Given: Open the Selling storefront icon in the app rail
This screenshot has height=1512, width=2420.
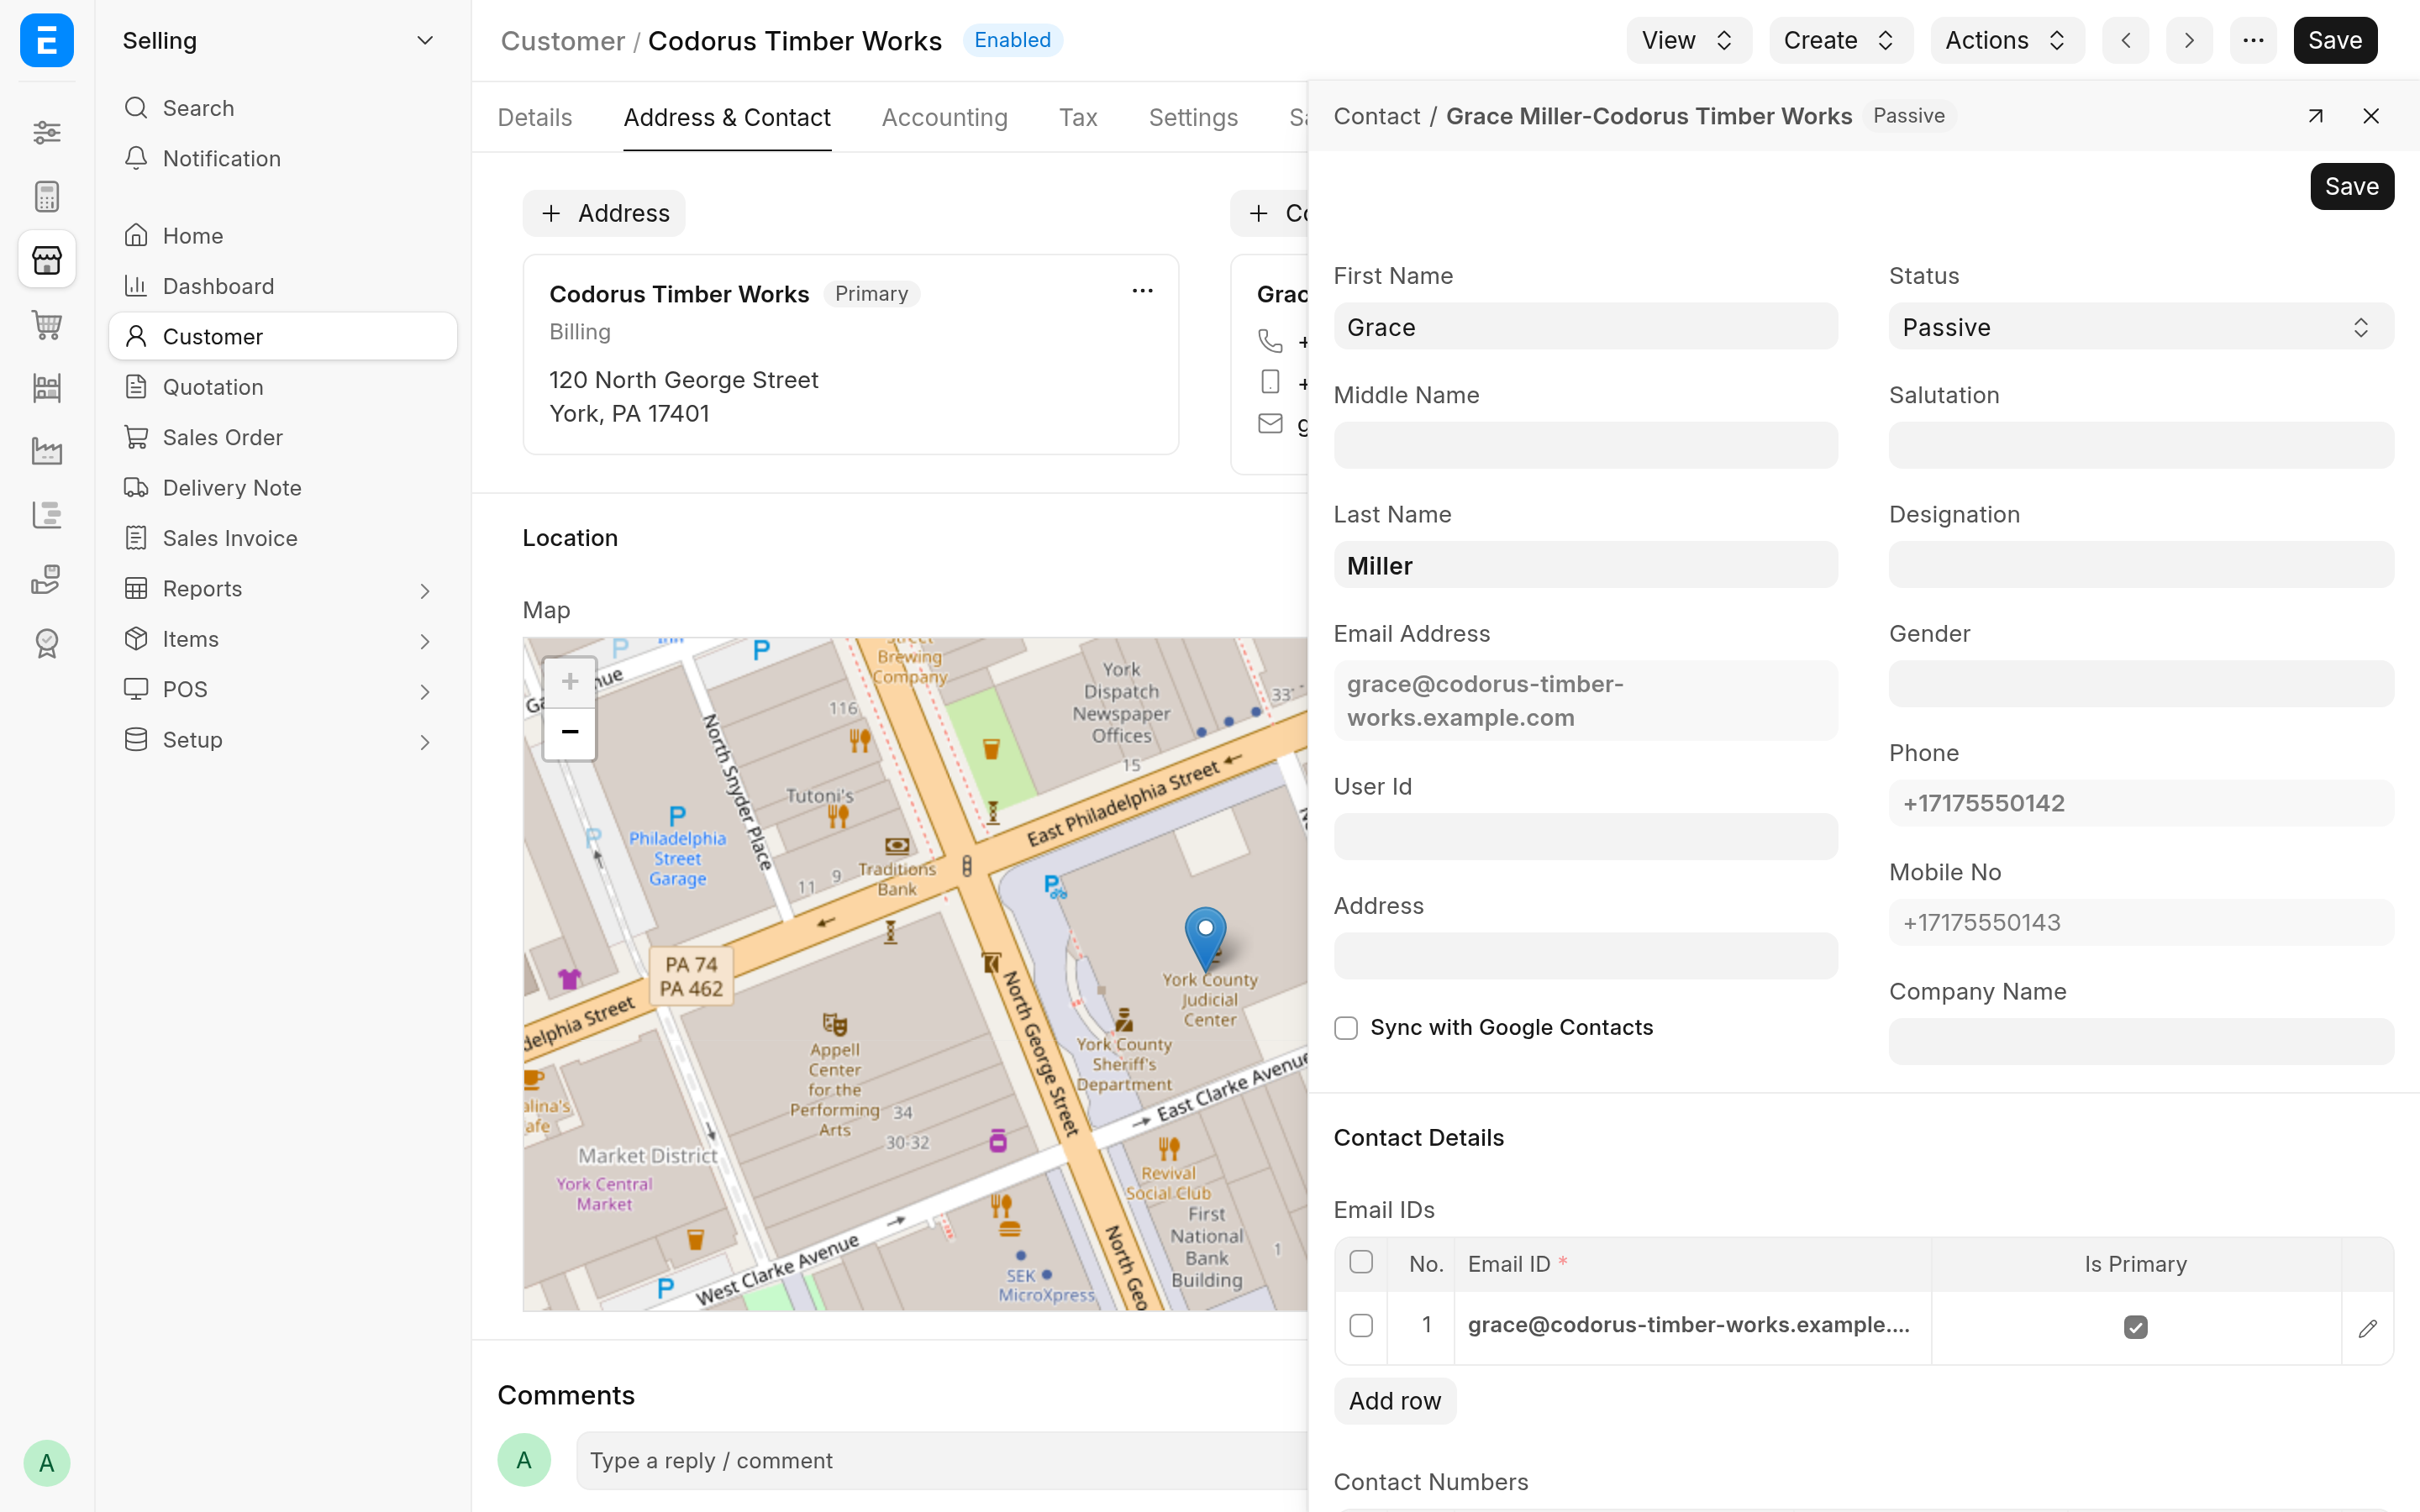Looking at the screenshot, I should pos(47,260).
